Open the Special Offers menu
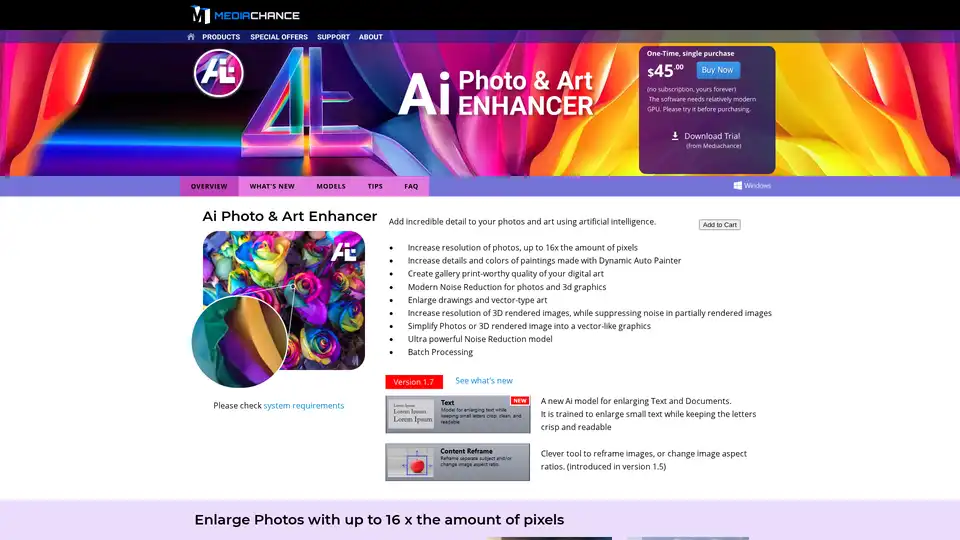The height and width of the screenshot is (540, 960). [279, 37]
